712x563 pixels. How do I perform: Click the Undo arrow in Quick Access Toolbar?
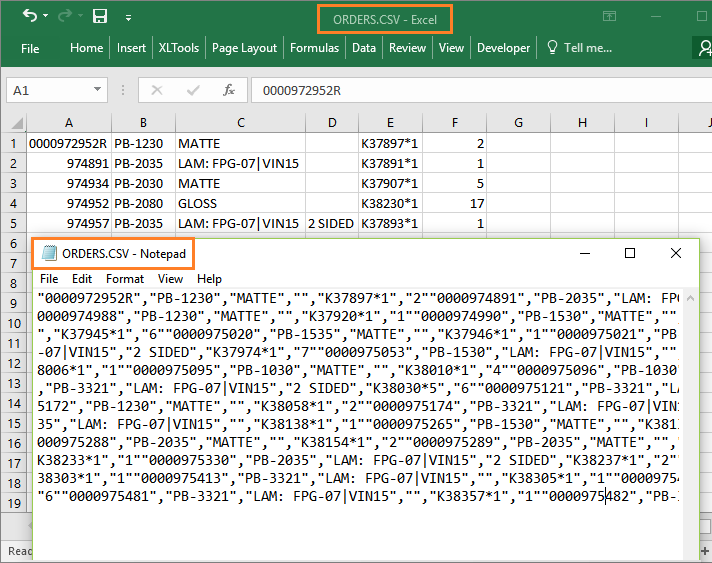[x=29, y=16]
